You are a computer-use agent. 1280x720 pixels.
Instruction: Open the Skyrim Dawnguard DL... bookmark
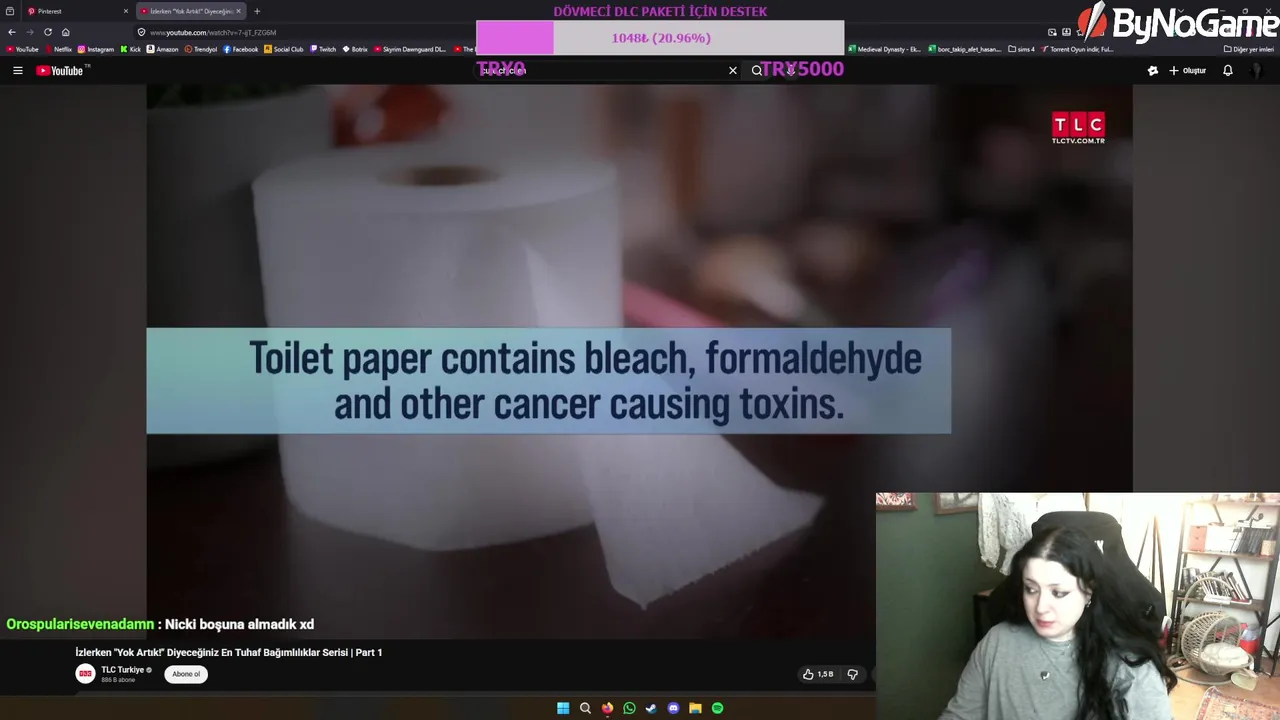(x=410, y=49)
